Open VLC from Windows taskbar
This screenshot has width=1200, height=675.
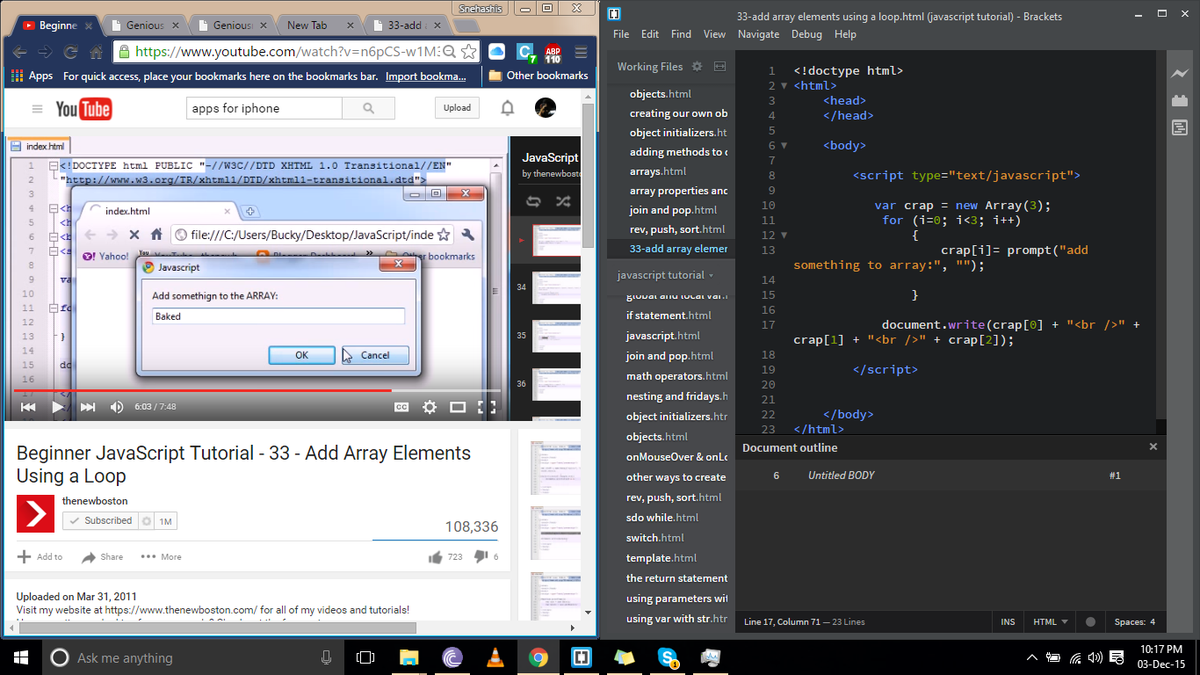click(495, 658)
